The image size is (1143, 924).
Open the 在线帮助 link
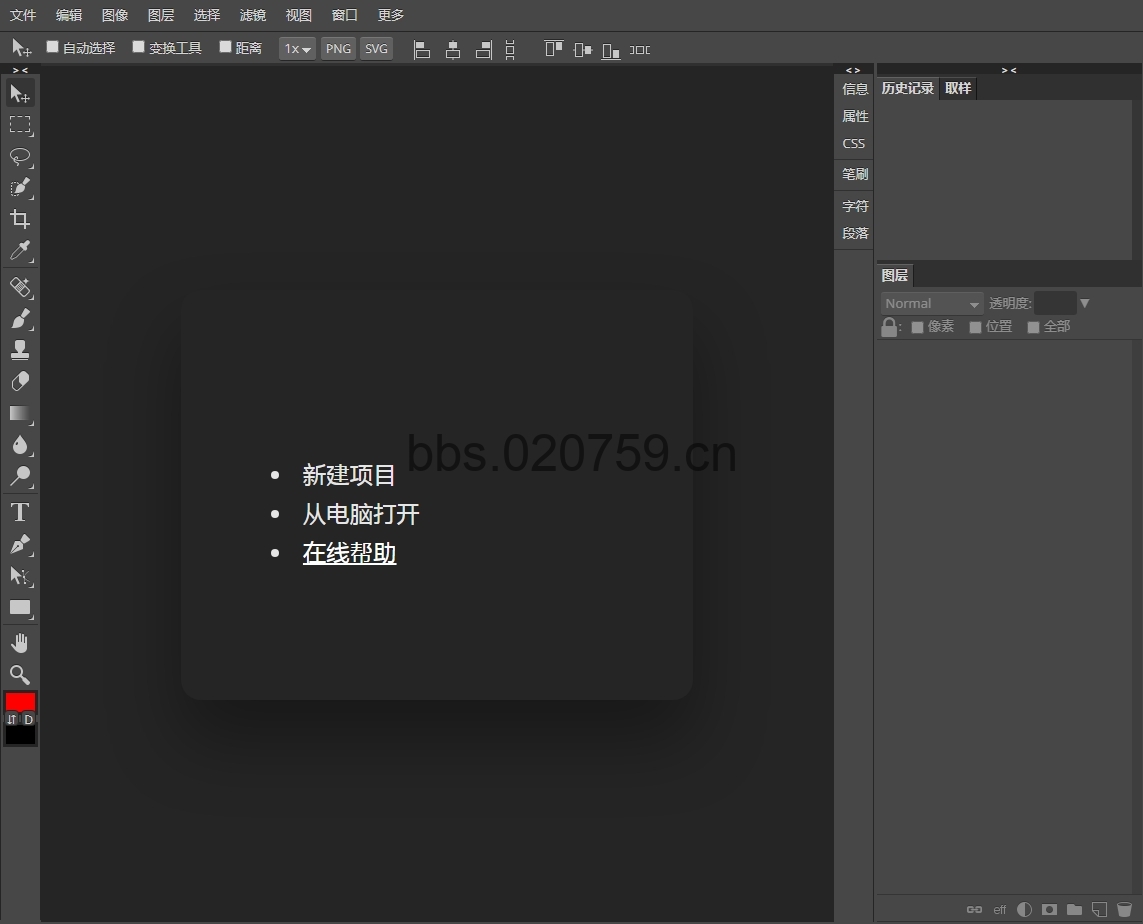(x=349, y=553)
